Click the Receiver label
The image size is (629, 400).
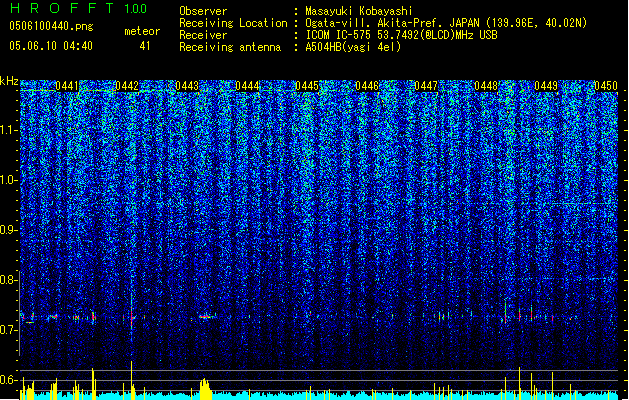(x=203, y=35)
